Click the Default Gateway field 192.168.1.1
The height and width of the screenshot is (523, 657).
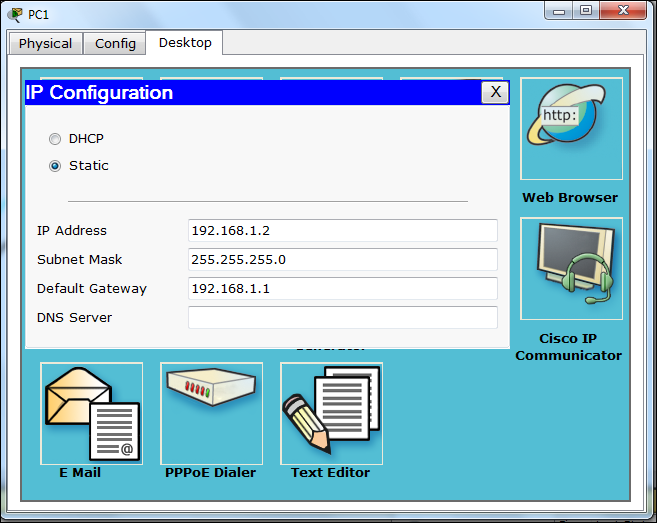(x=343, y=288)
